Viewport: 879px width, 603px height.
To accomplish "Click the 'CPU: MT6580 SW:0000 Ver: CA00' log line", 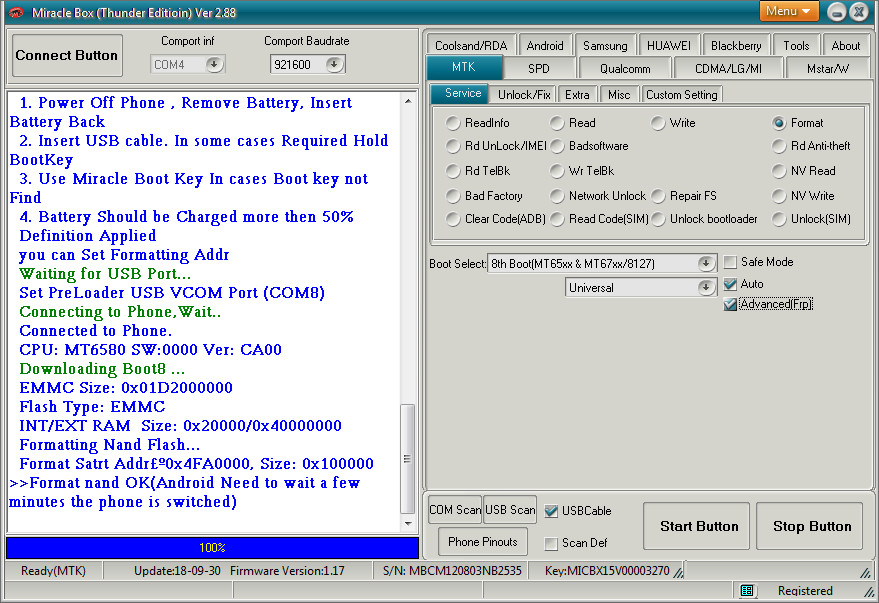I will point(150,350).
